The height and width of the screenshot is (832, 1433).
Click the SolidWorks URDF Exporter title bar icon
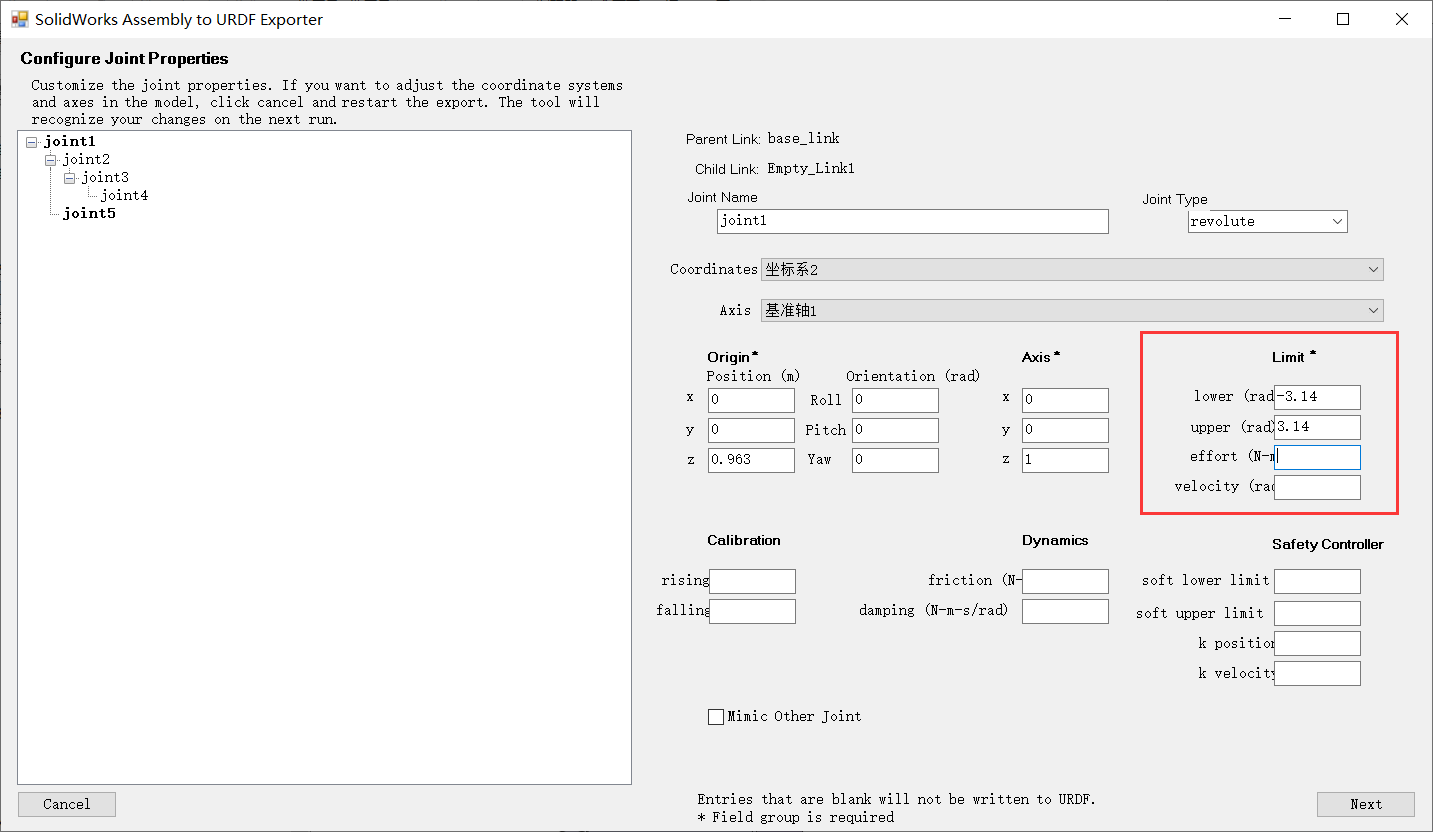(x=20, y=19)
